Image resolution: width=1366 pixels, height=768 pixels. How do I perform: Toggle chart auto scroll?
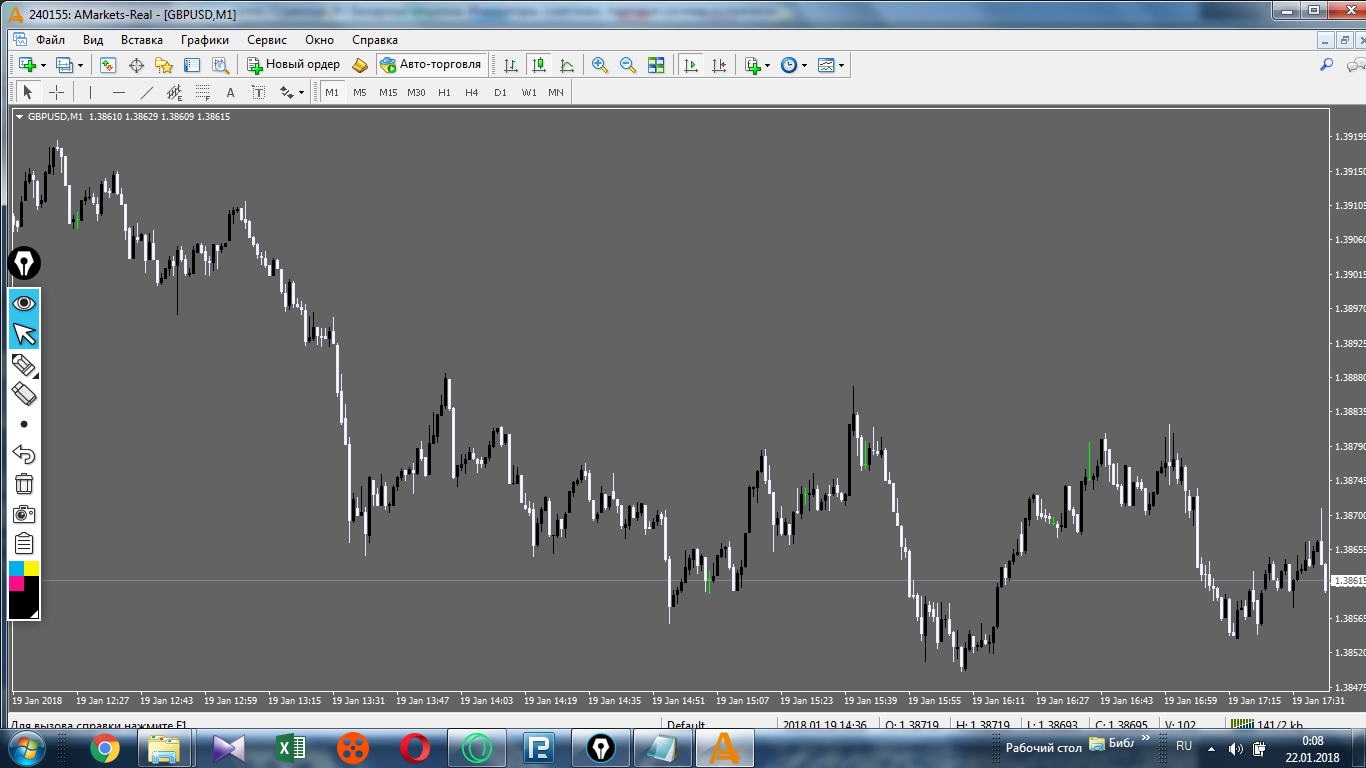pyautogui.click(x=690, y=65)
